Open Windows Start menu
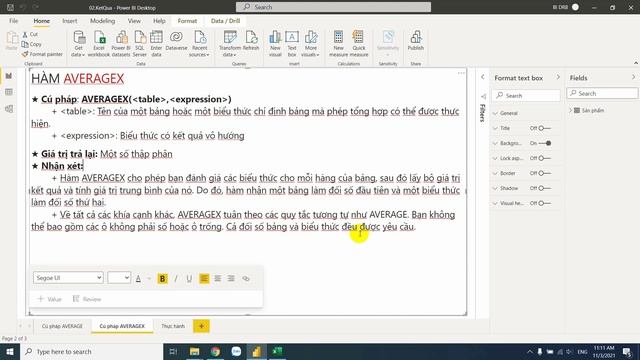The height and width of the screenshot is (360, 640). pyautogui.click(x=10, y=351)
